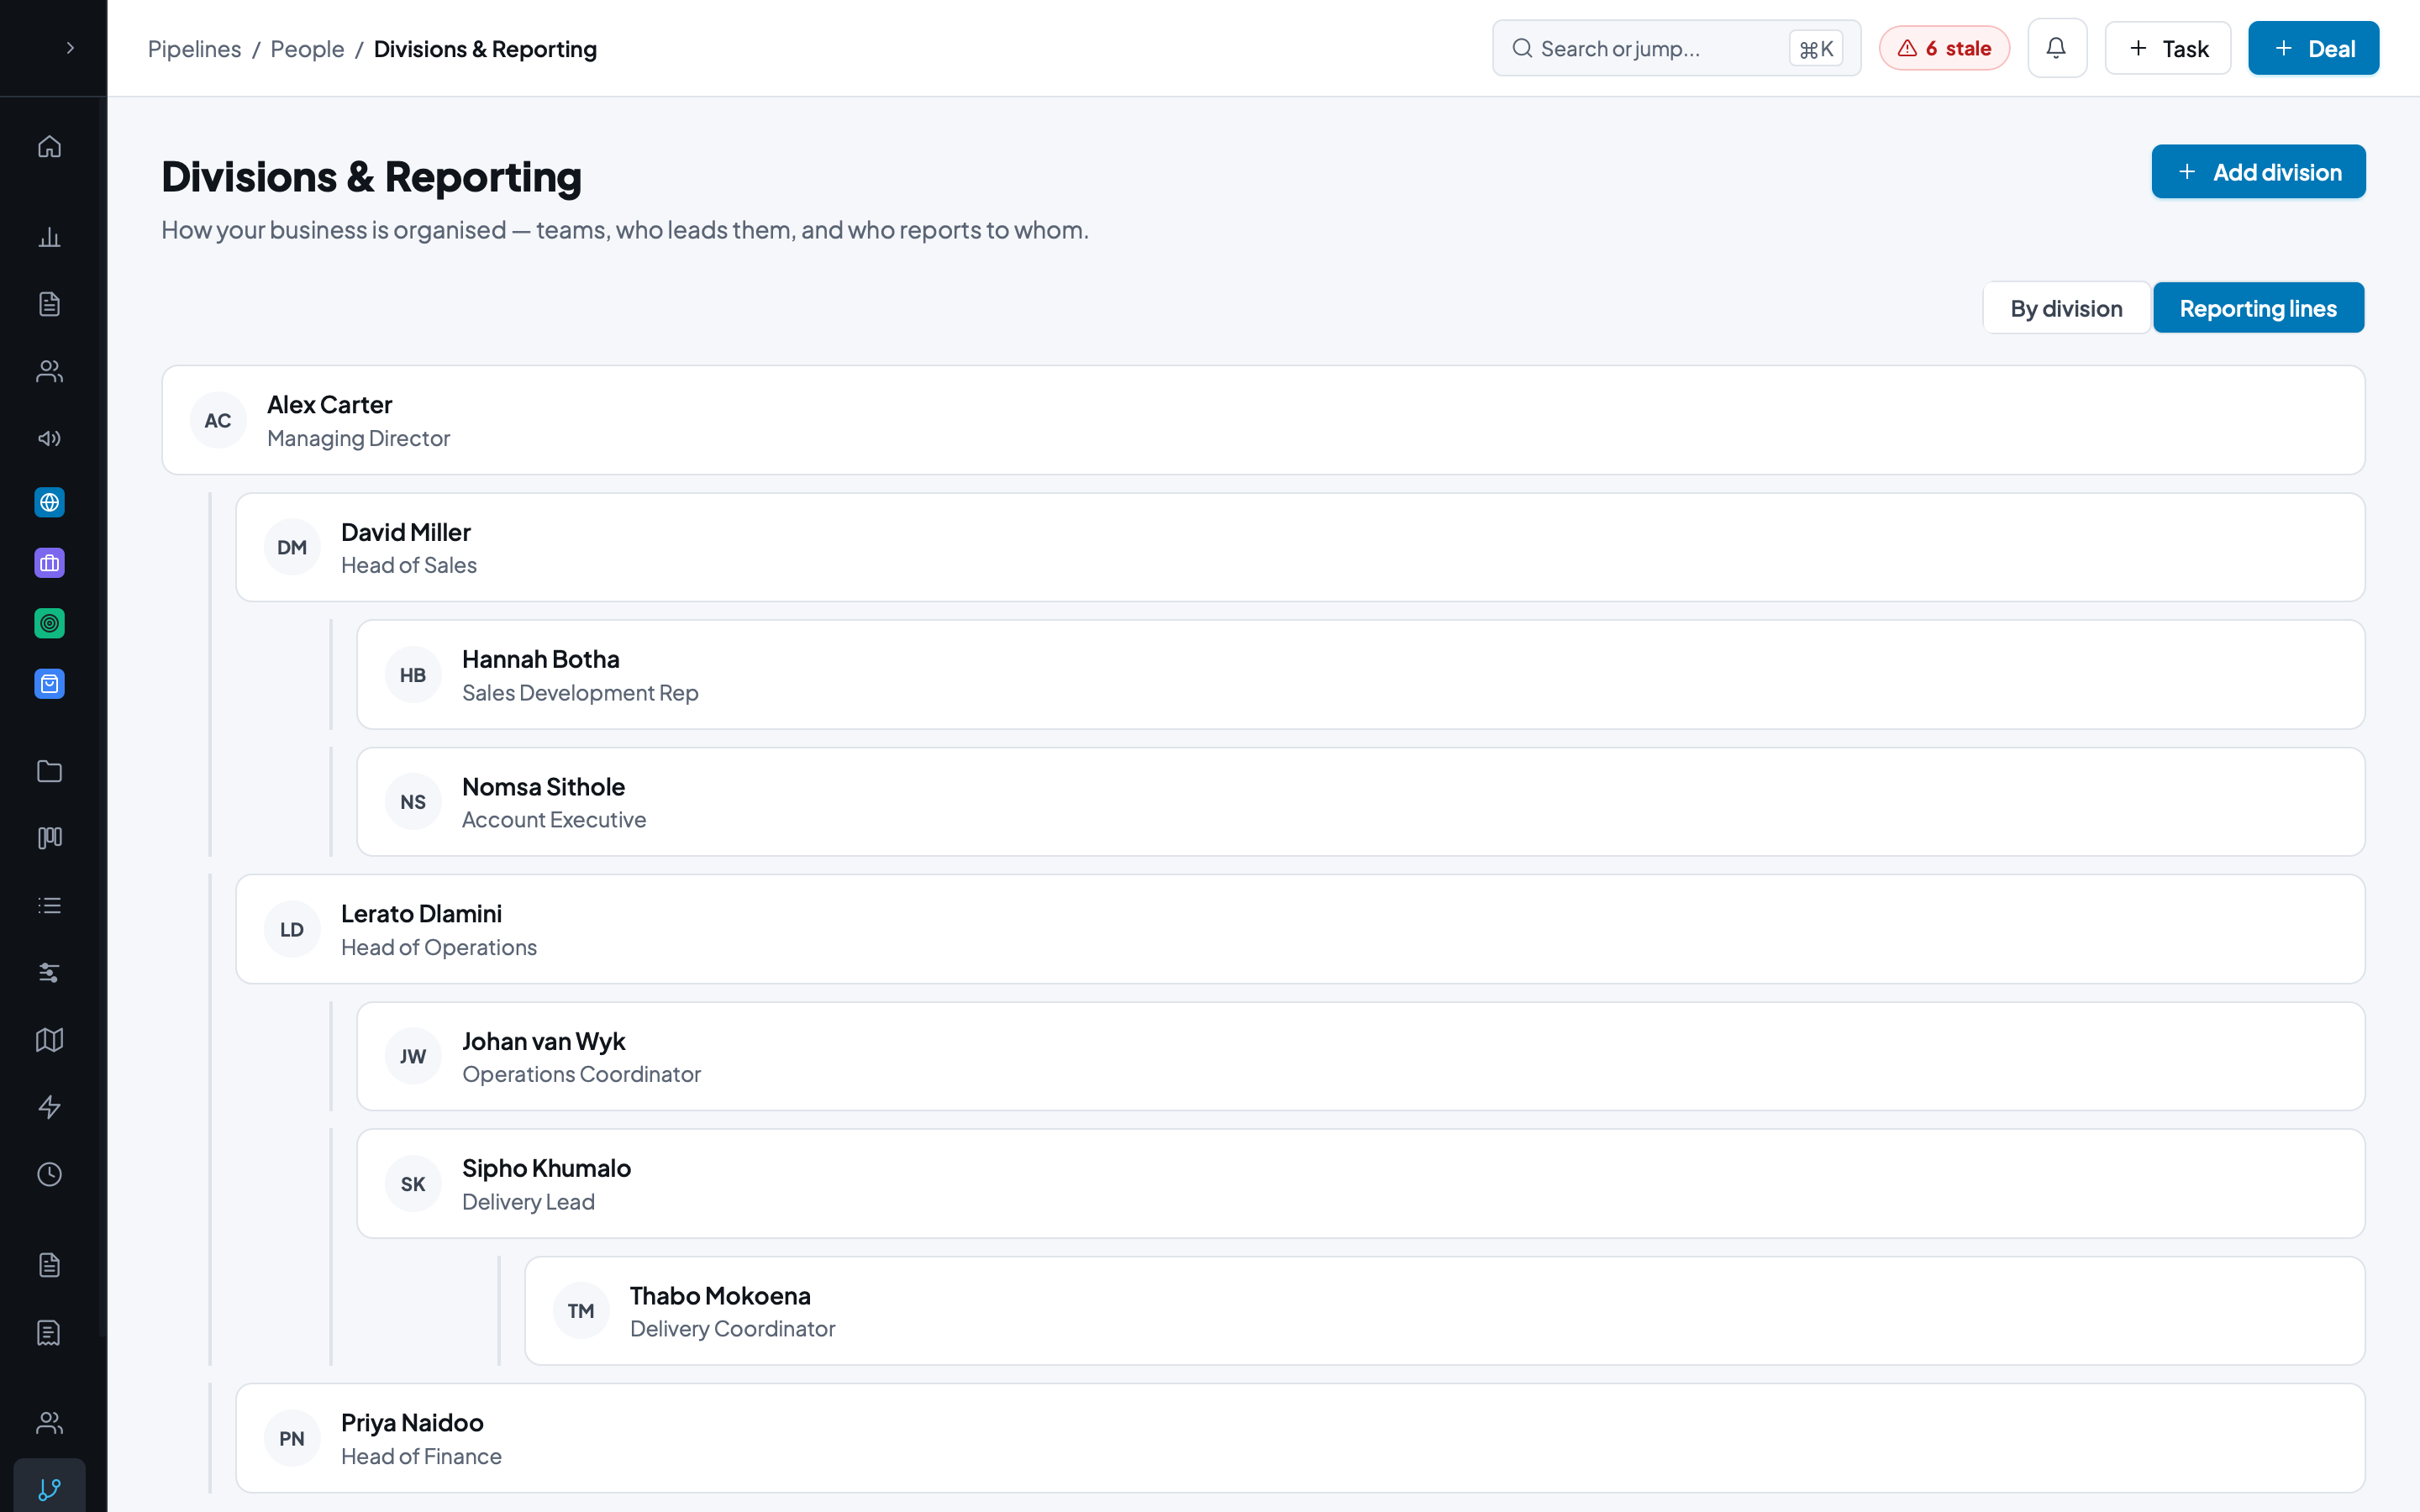Click the TM avatar for Thabo Mokoena
The height and width of the screenshot is (1512, 2420).
(x=581, y=1311)
